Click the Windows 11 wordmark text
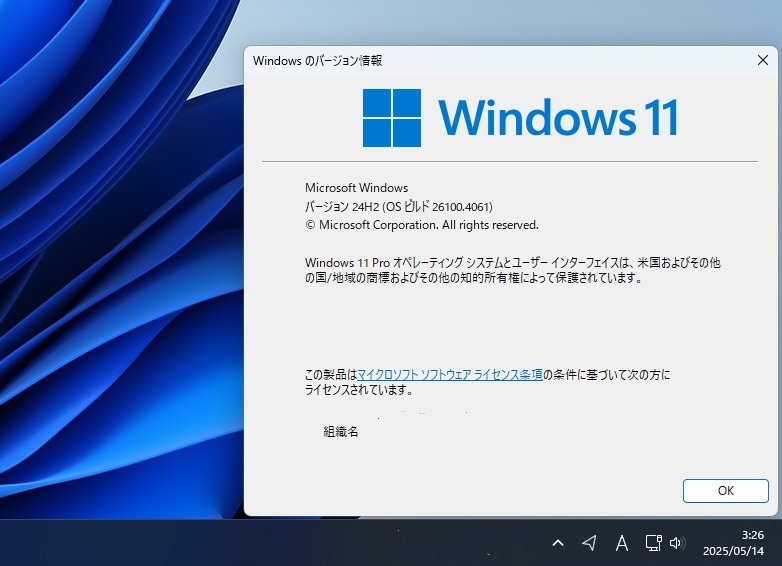 [x=558, y=118]
